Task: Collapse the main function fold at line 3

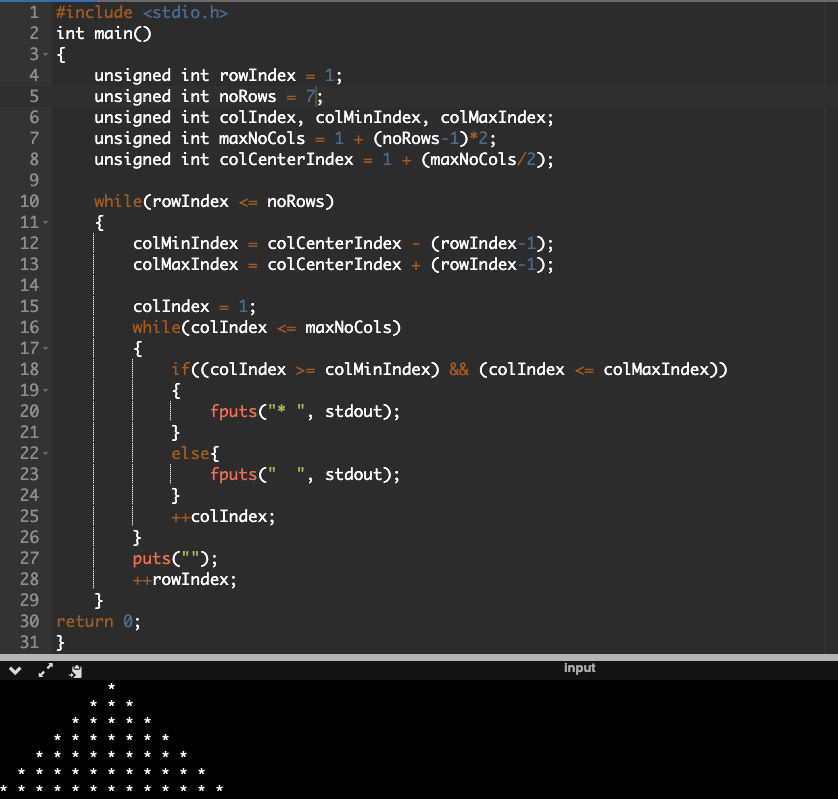Action: 45,55
